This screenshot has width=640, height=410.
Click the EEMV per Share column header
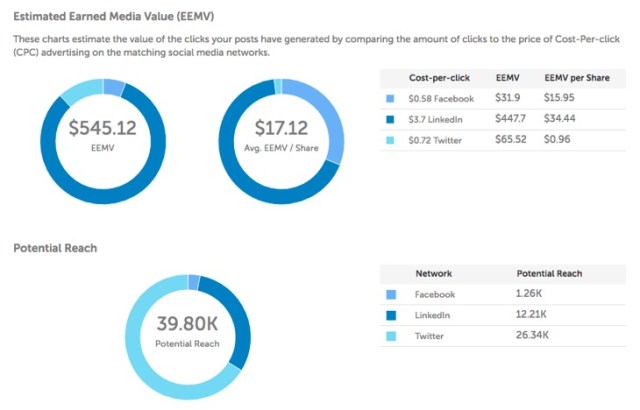pos(576,77)
